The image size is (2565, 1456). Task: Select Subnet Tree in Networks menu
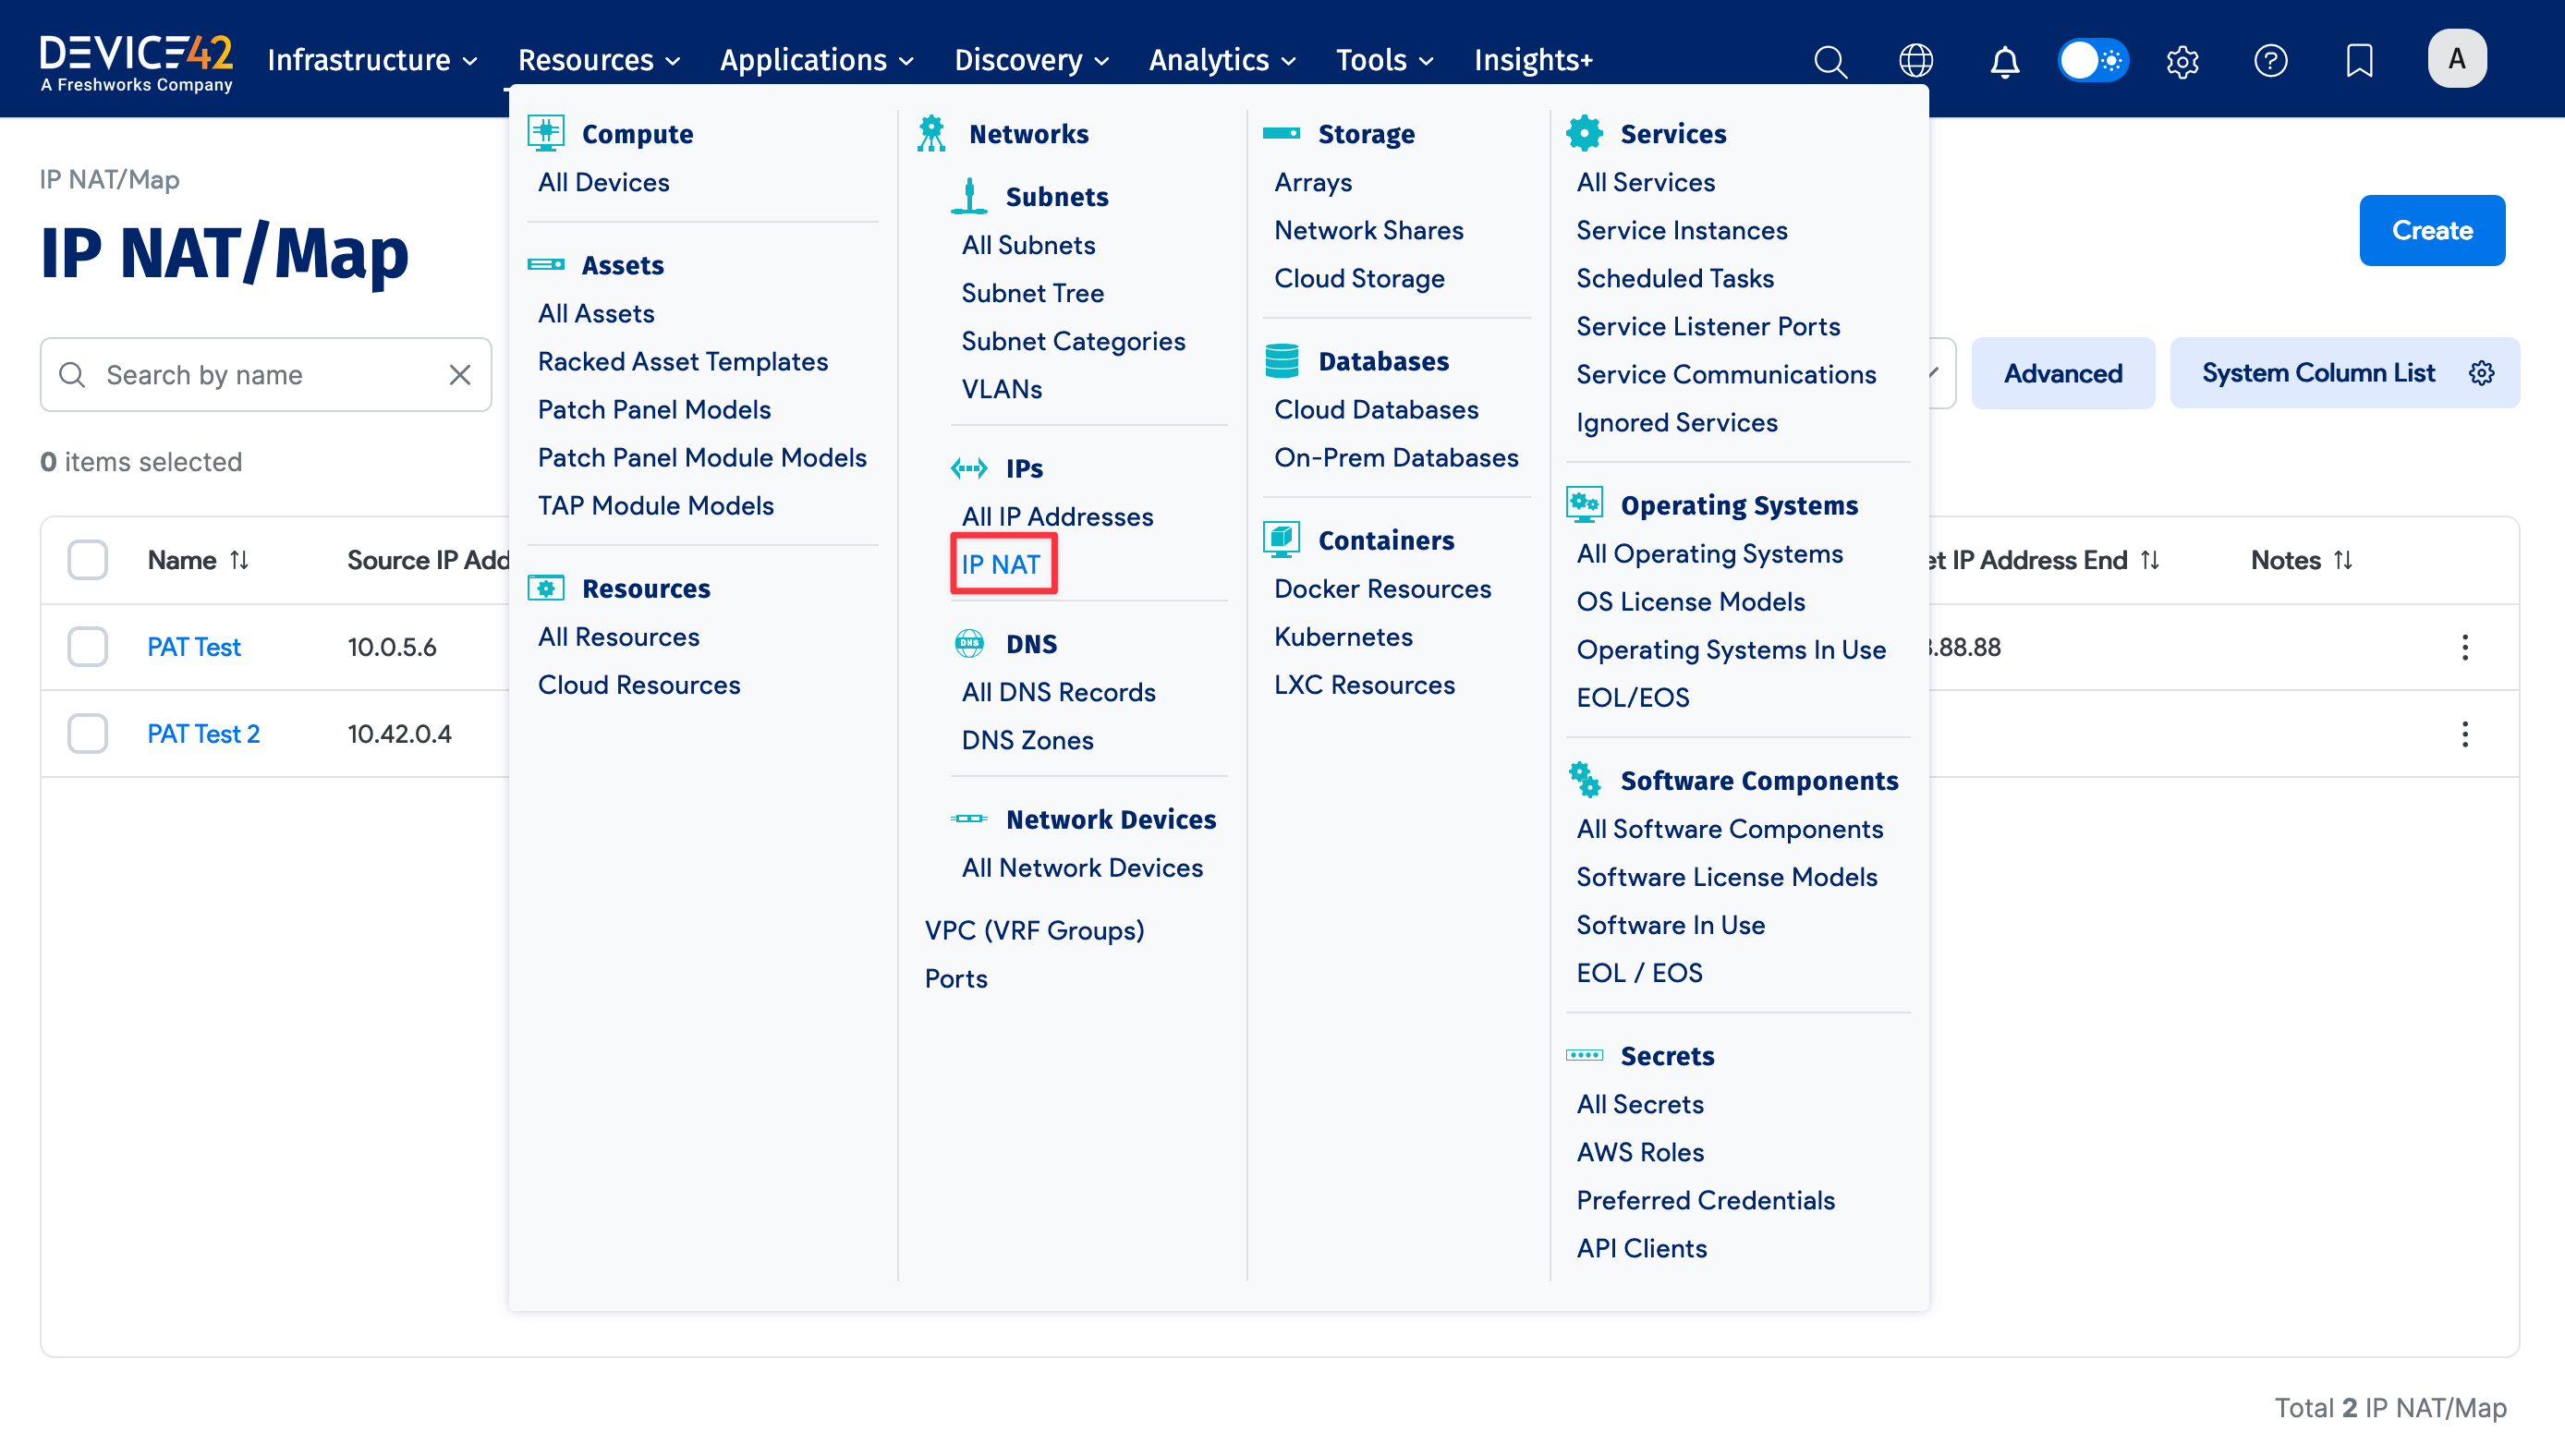[x=1032, y=293]
